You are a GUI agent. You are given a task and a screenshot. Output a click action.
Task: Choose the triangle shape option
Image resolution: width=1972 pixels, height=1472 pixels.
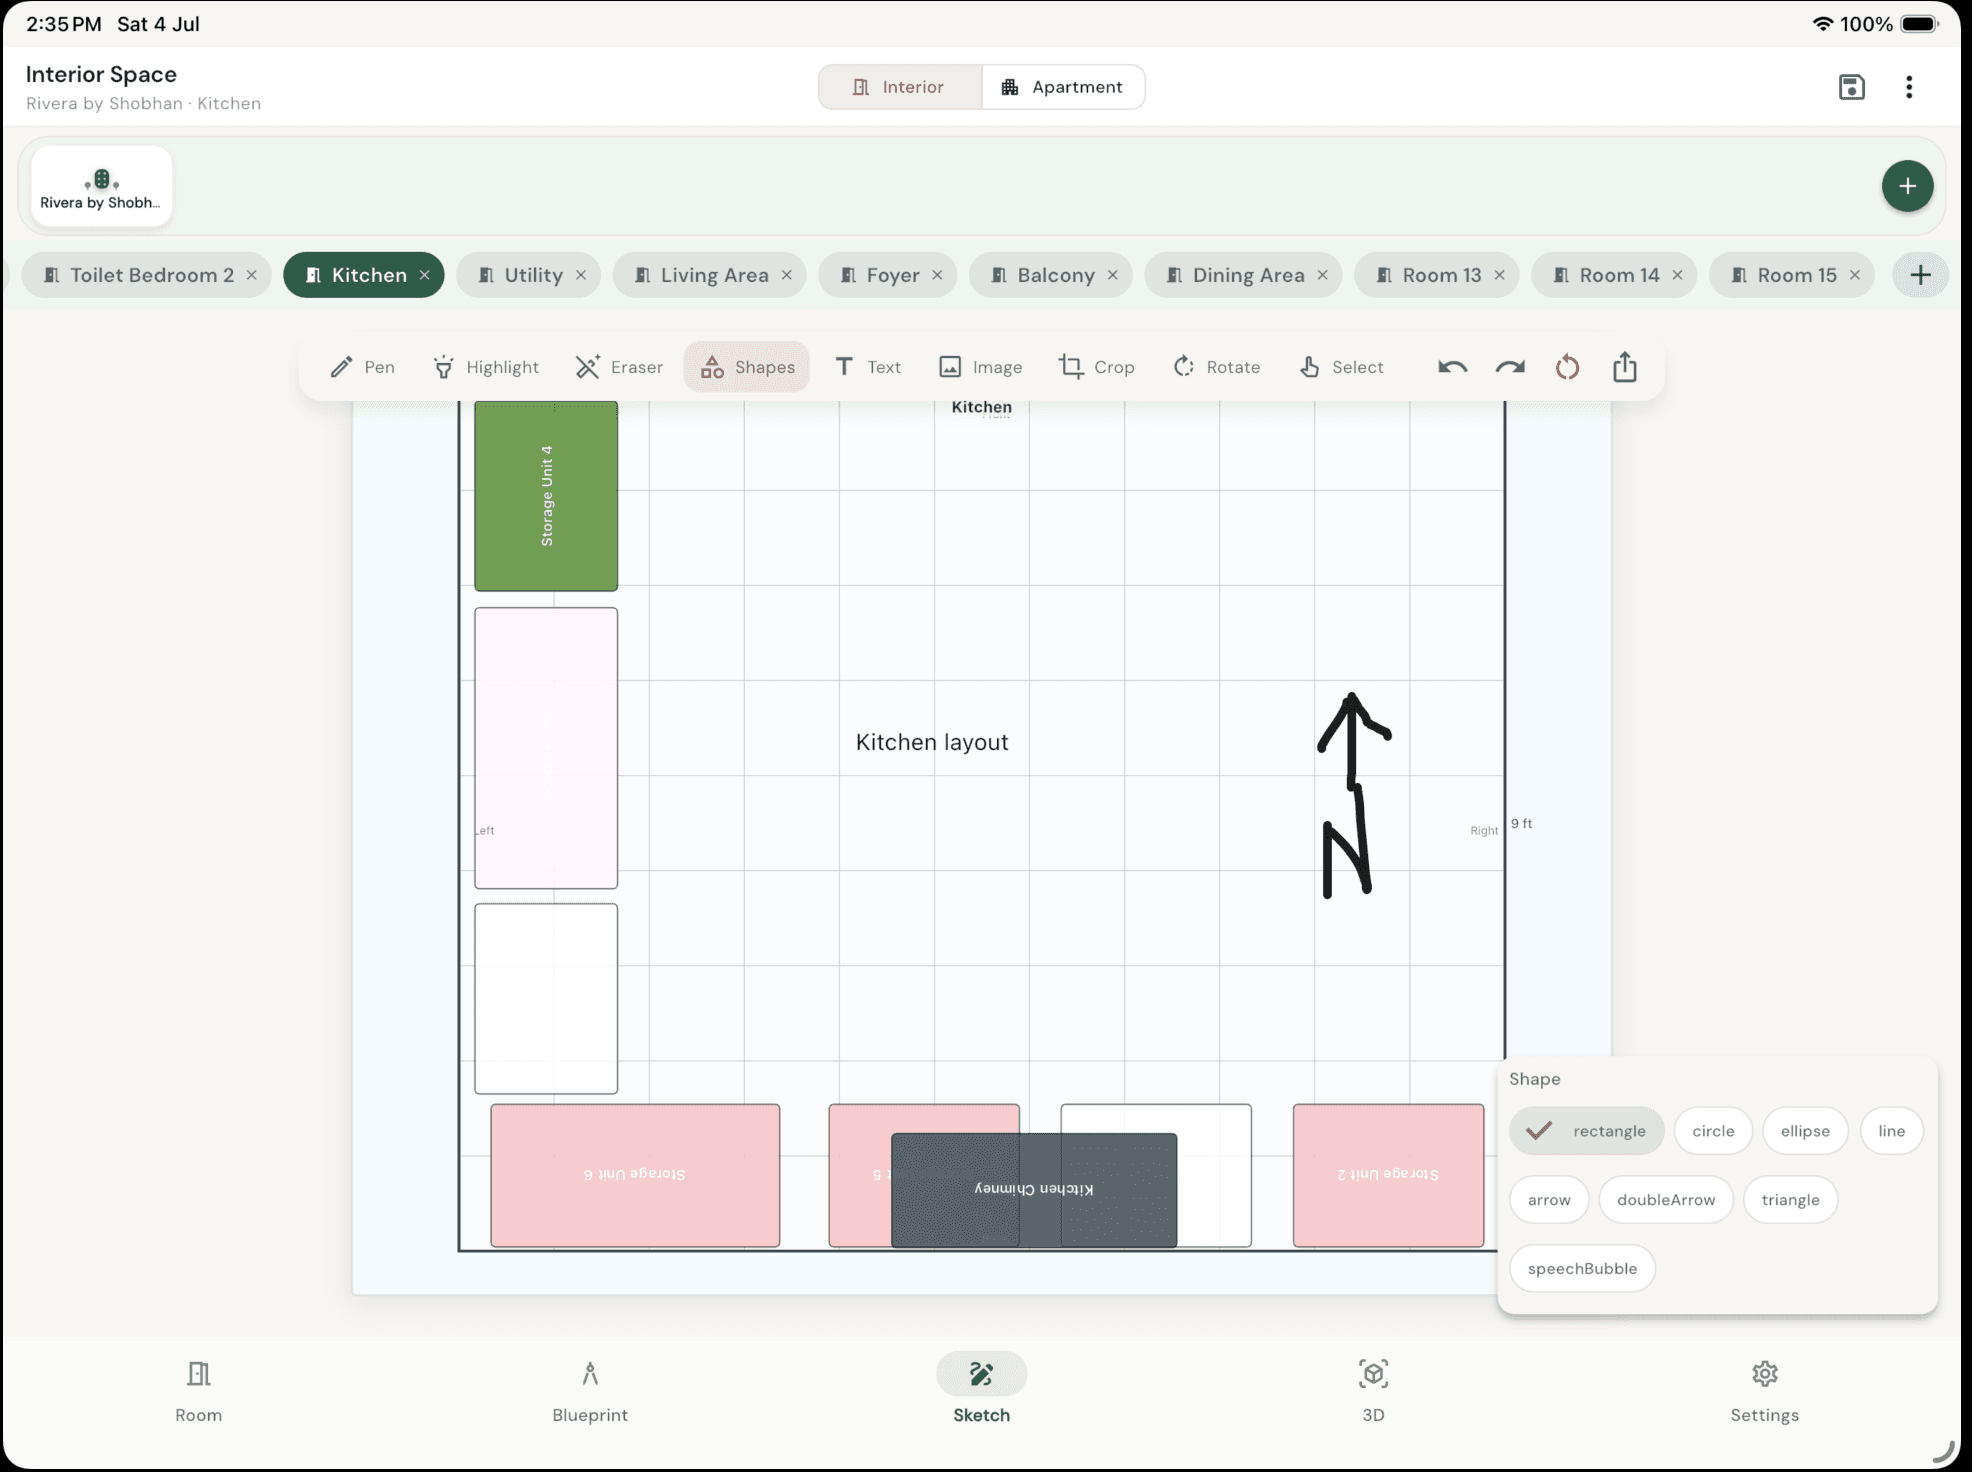[x=1790, y=1200]
